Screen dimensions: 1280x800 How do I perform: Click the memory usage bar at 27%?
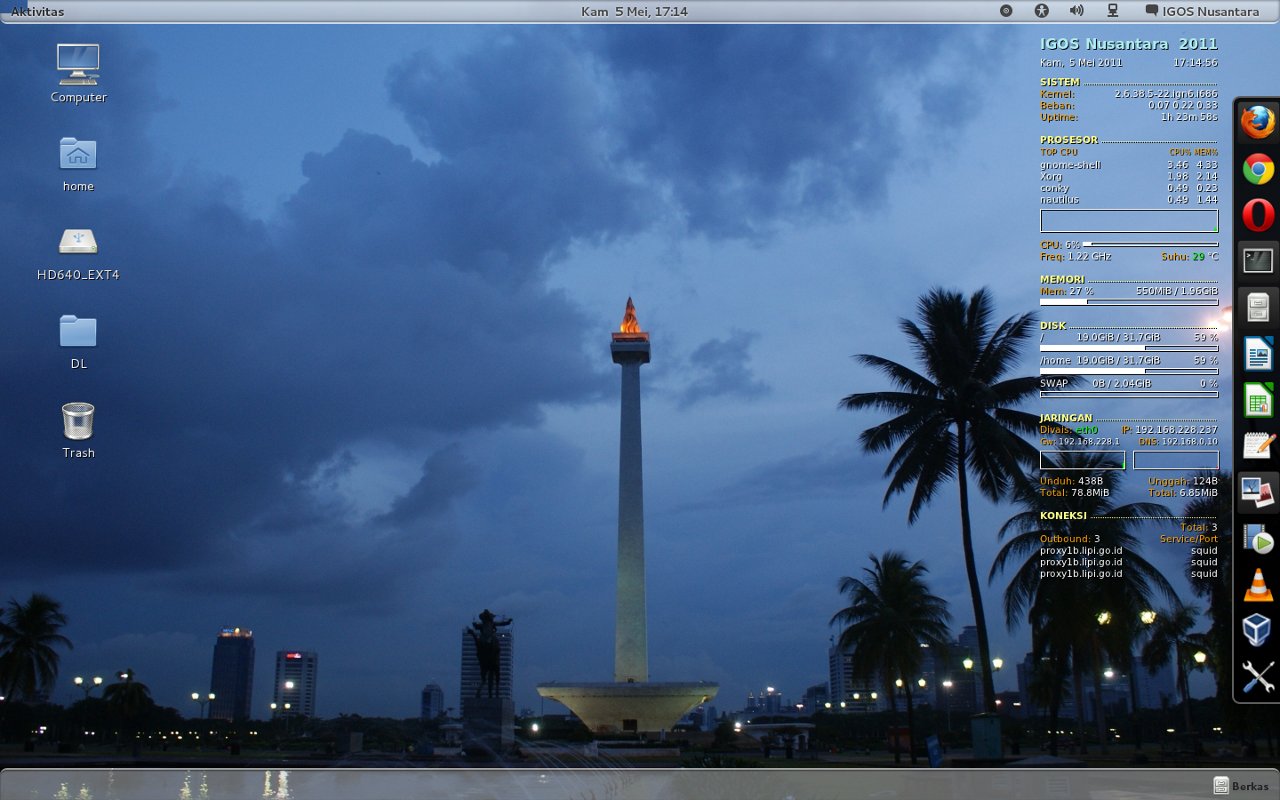pos(1129,301)
